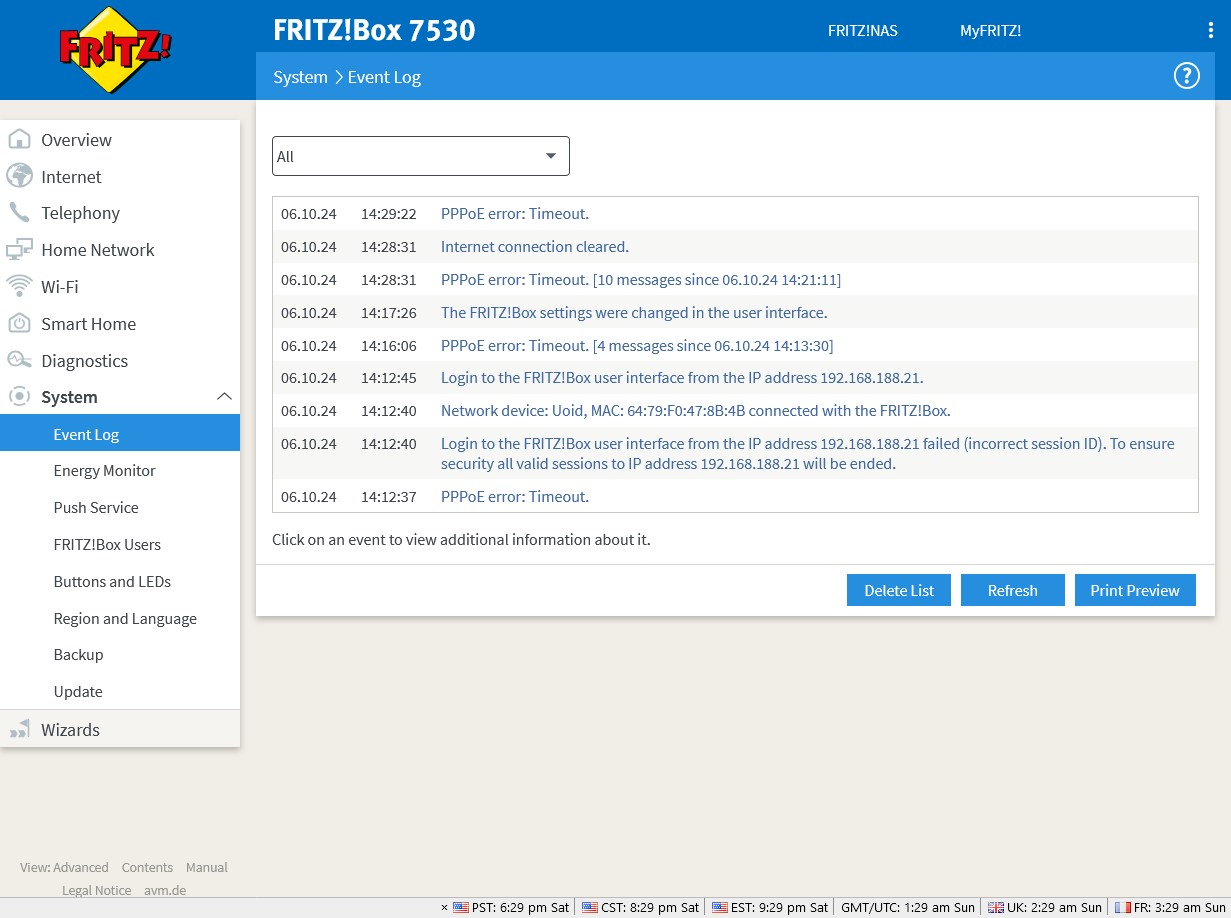Click the Delete List button
The image size is (1231, 918).
[898, 590]
